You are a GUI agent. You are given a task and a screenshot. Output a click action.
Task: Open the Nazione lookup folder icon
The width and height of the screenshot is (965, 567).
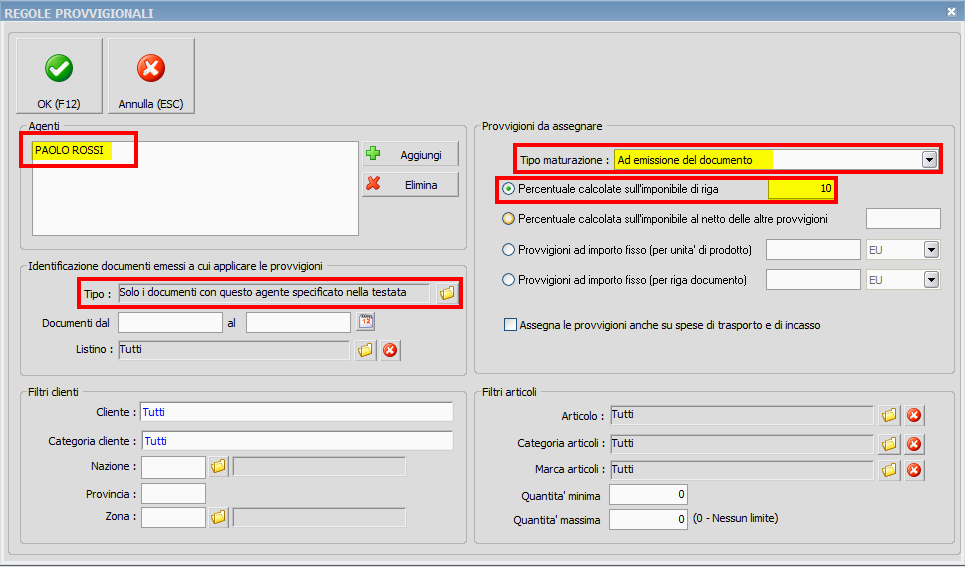[218, 466]
